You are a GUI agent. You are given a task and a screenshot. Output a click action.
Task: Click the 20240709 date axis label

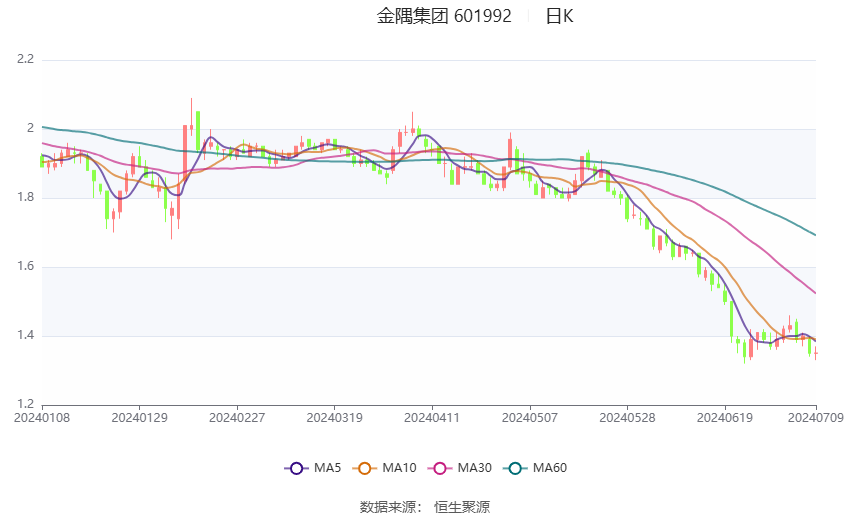[816, 418]
